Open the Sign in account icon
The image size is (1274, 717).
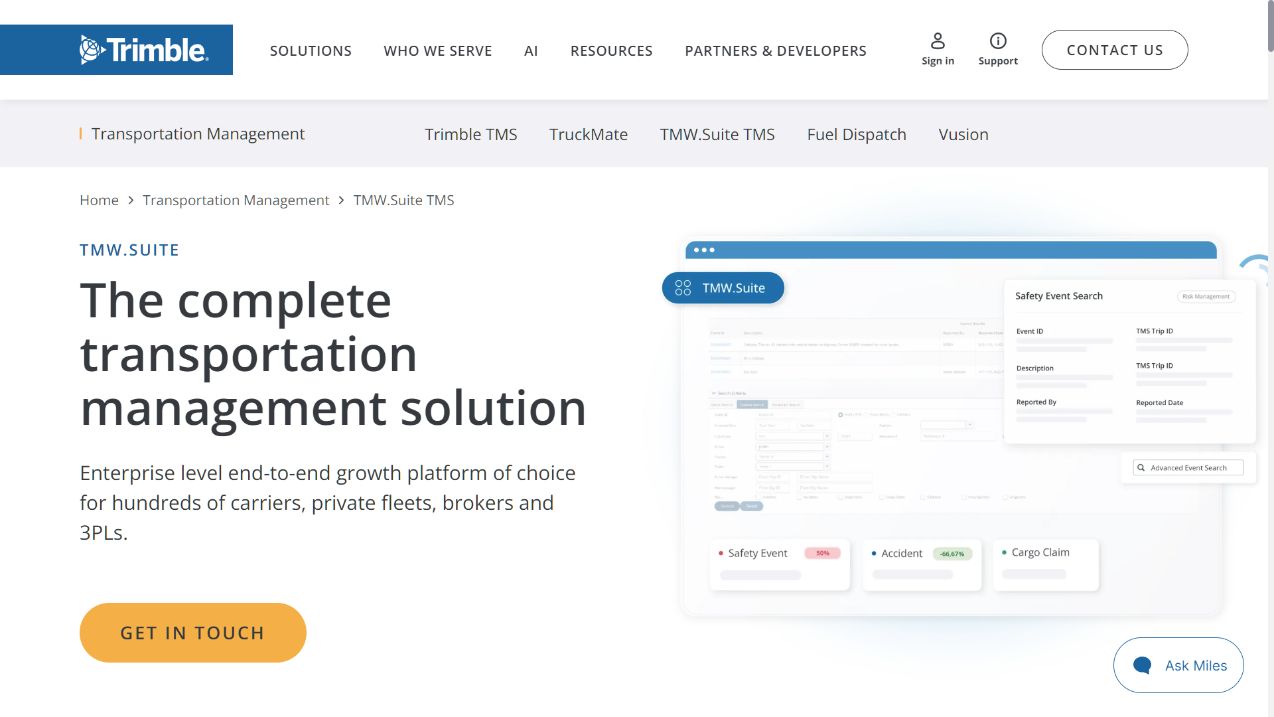[938, 41]
